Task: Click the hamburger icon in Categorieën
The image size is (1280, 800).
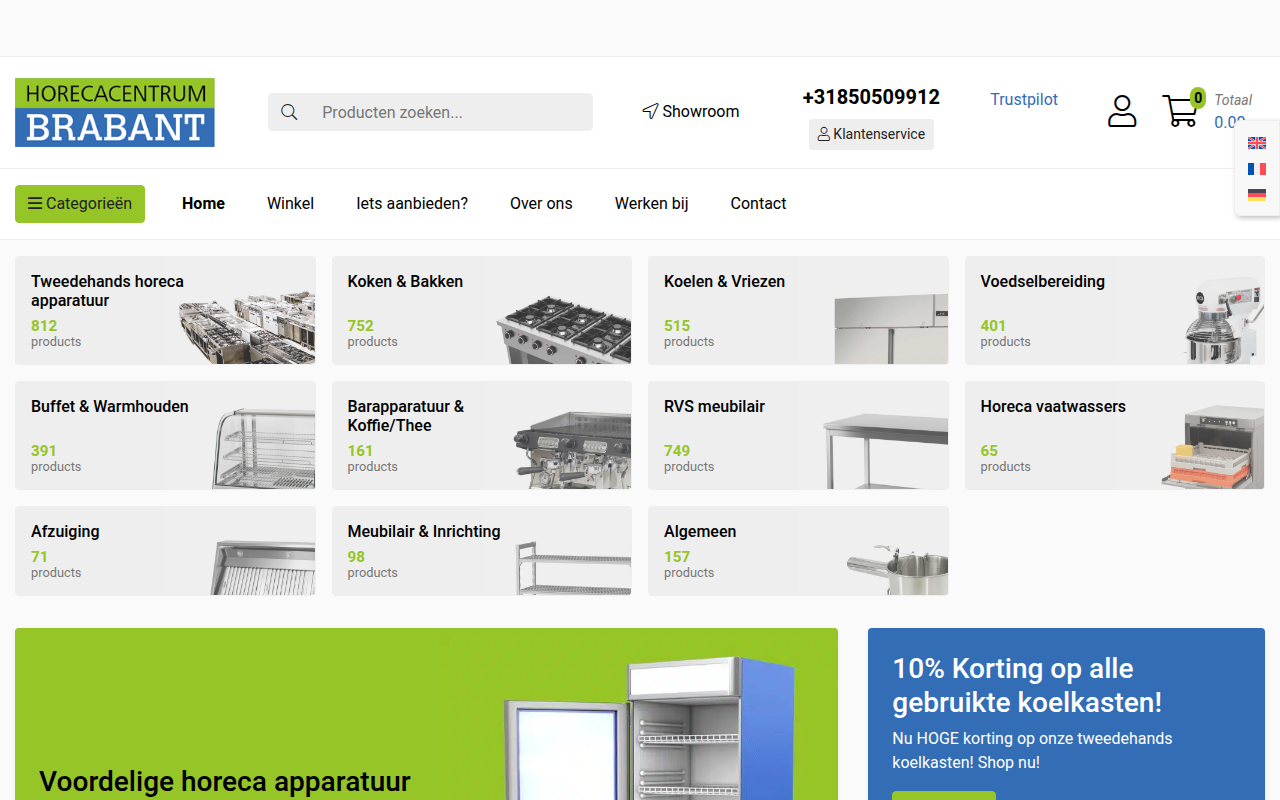Action: tap(35, 204)
